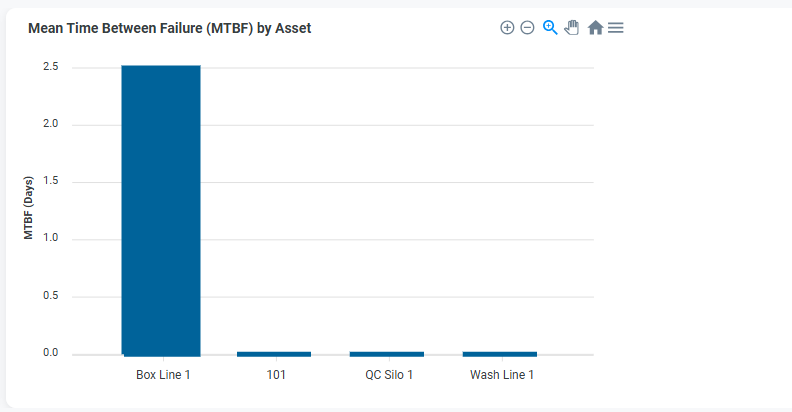Screen dimensions: 792x412
Task: Click the chart title Mean Time Between Failure
Action: (170, 29)
